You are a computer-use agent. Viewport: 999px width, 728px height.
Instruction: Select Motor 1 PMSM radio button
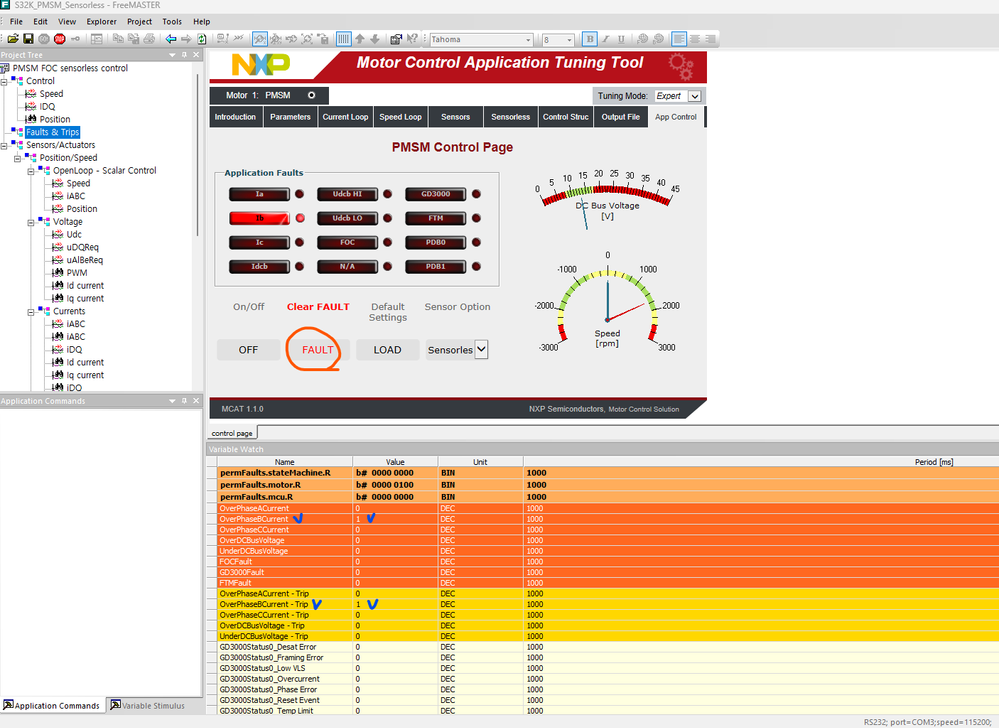tap(312, 95)
